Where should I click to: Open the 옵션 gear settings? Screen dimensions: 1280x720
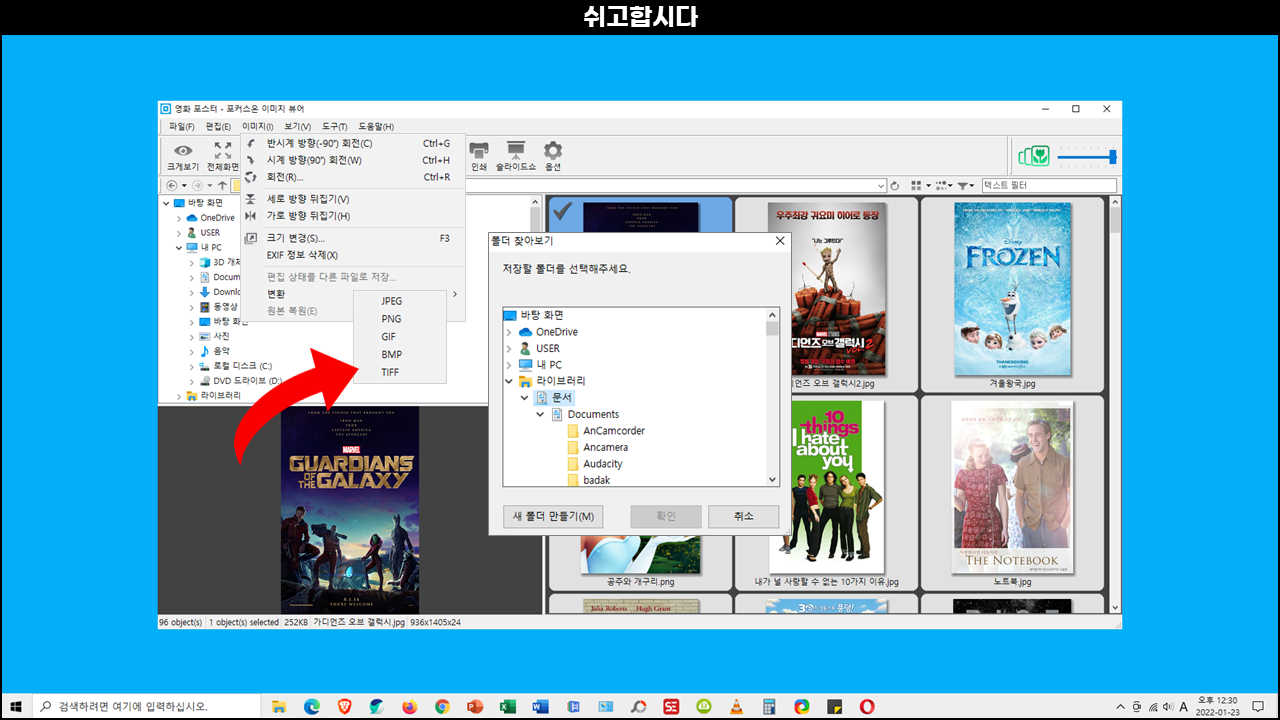click(552, 150)
